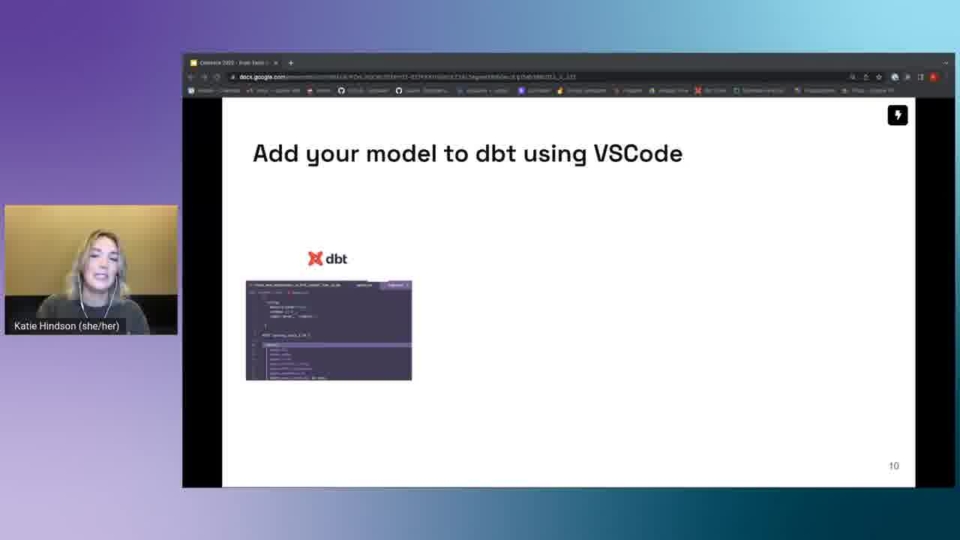Open the second GitHub-icon bookmark
Viewport: 960px width, 540px height.
pos(421,91)
